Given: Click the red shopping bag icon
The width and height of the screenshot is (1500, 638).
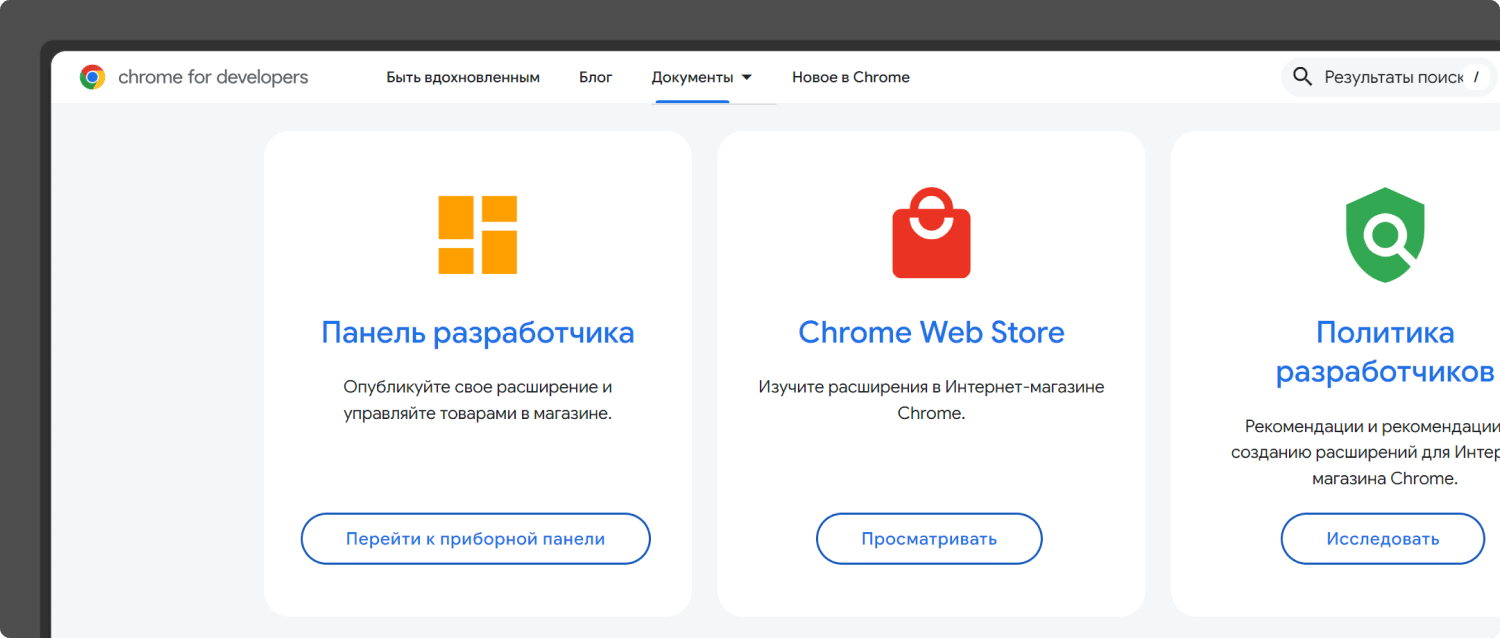Looking at the screenshot, I should (931, 233).
